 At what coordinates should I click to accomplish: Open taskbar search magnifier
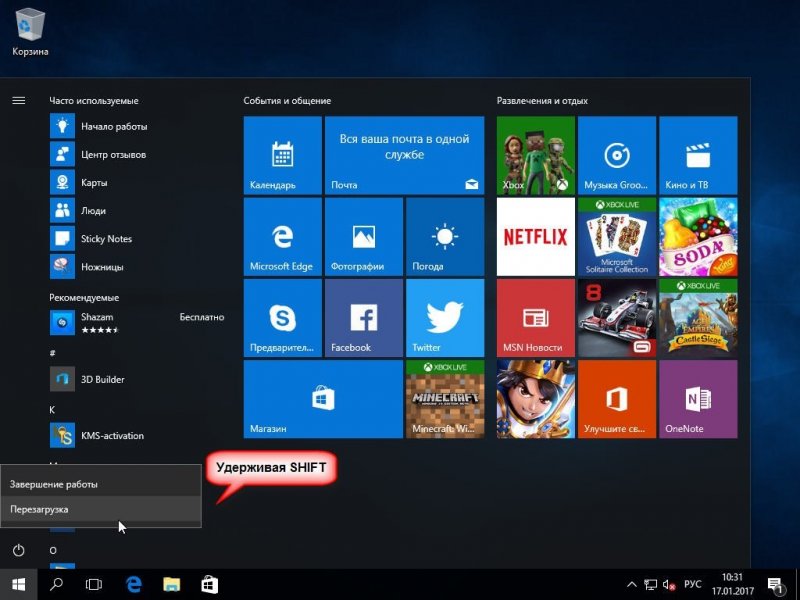pyautogui.click(x=57, y=584)
